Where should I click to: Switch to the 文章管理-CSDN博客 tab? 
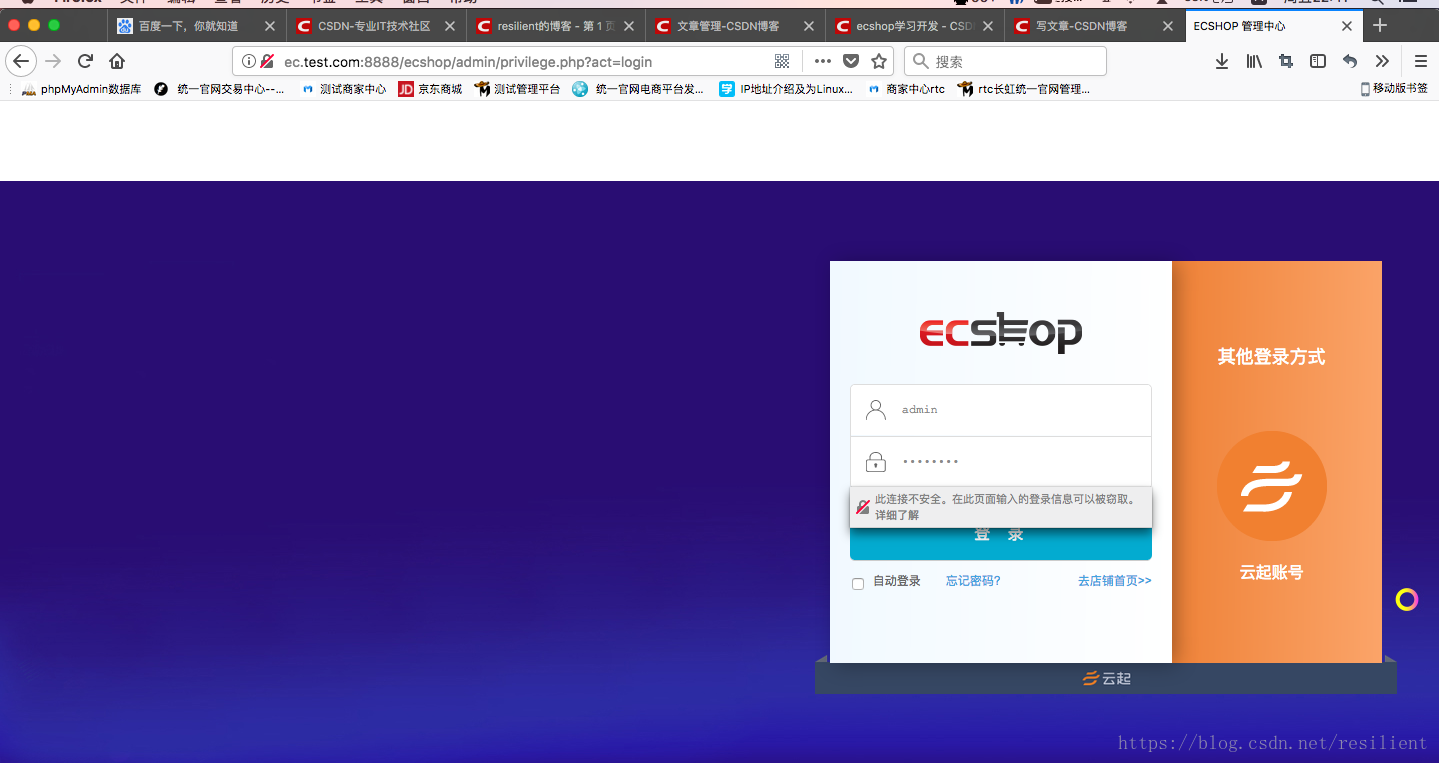tap(736, 26)
